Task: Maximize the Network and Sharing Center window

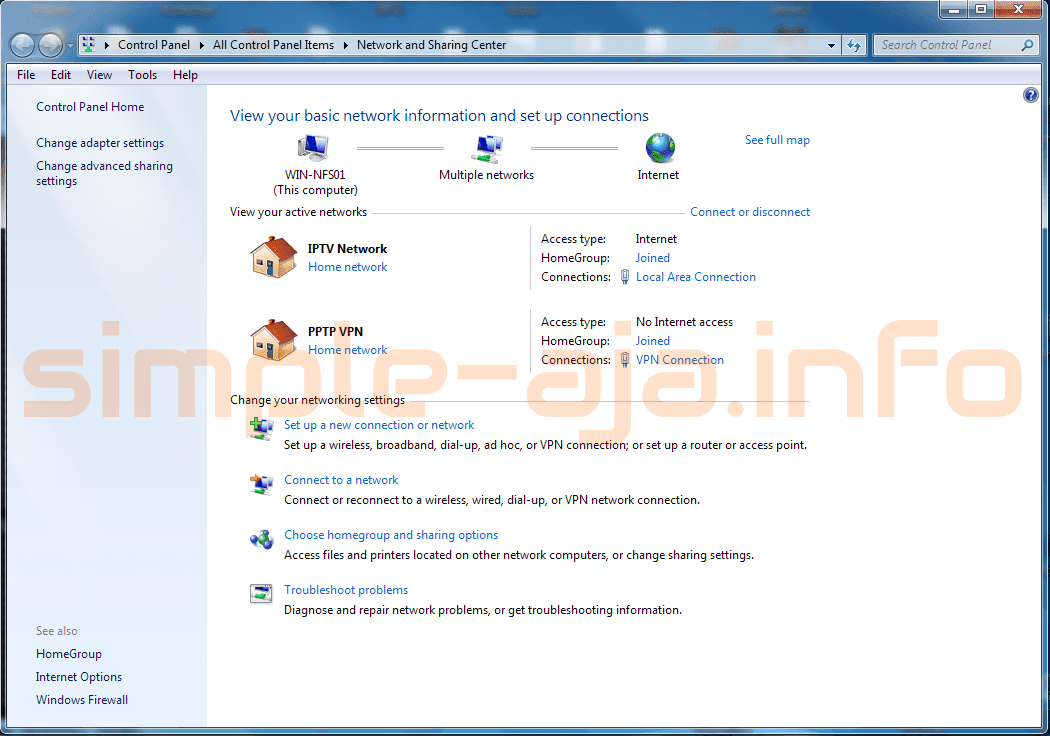Action: [981, 9]
